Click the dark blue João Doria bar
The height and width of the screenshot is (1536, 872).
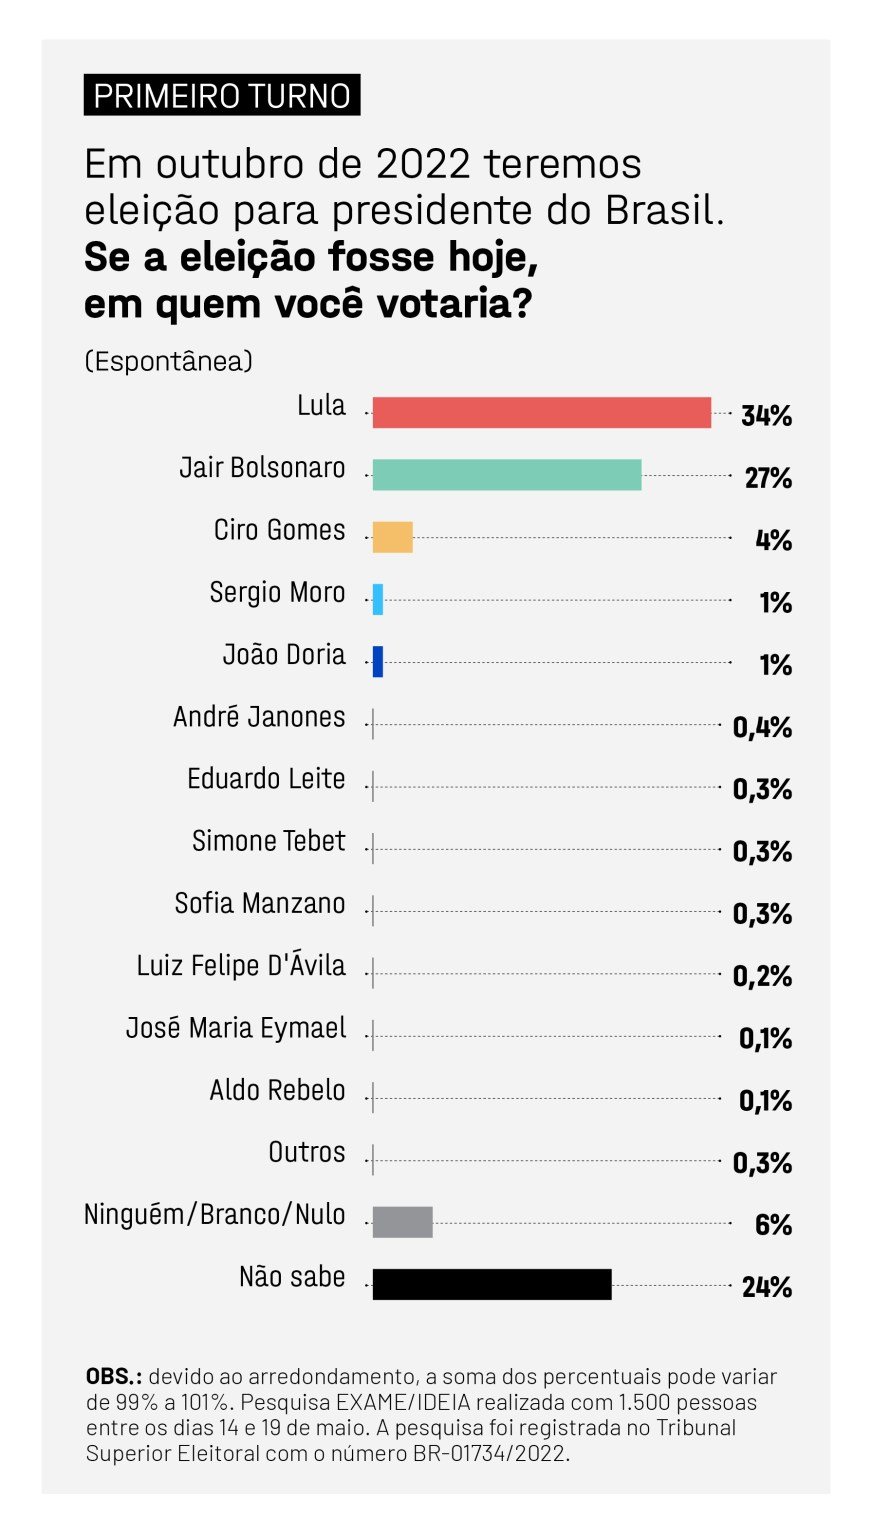click(378, 661)
